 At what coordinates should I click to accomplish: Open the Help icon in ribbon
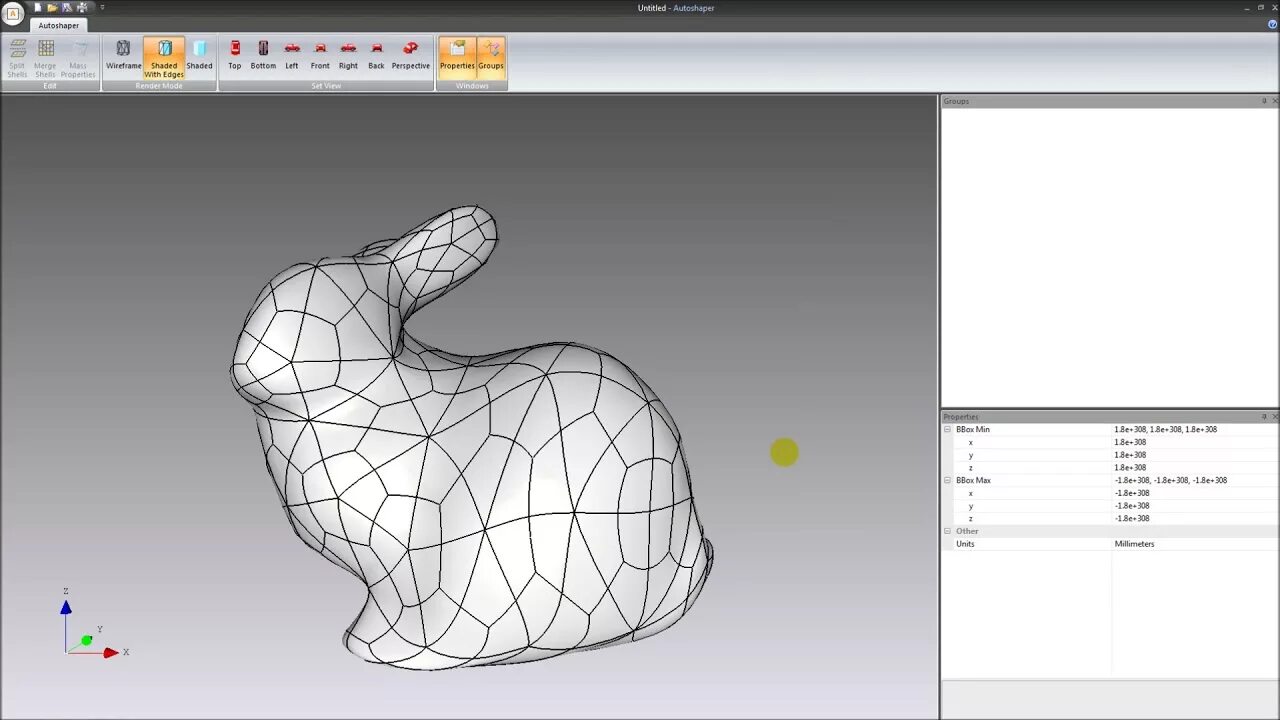pos(1272,25)
